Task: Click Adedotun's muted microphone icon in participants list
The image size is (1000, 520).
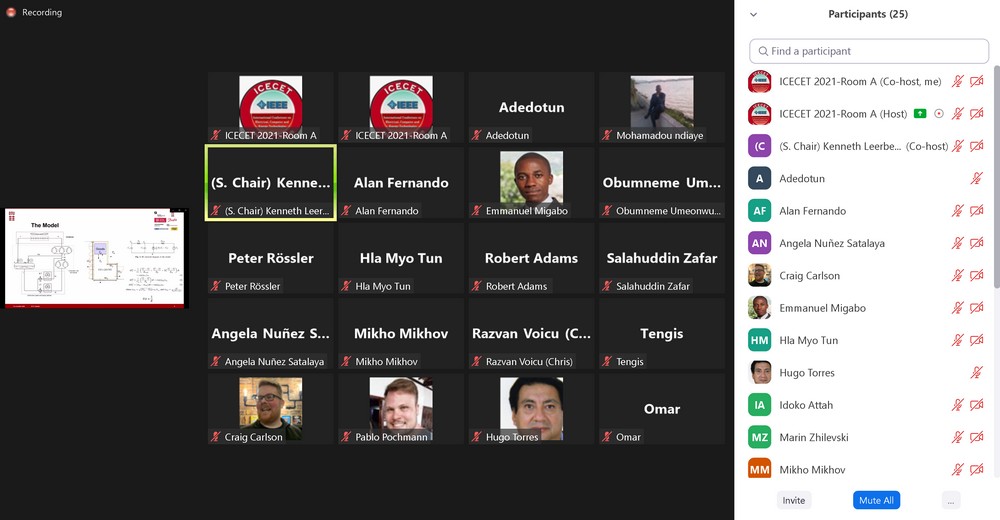Action: [x=976, y=179]
